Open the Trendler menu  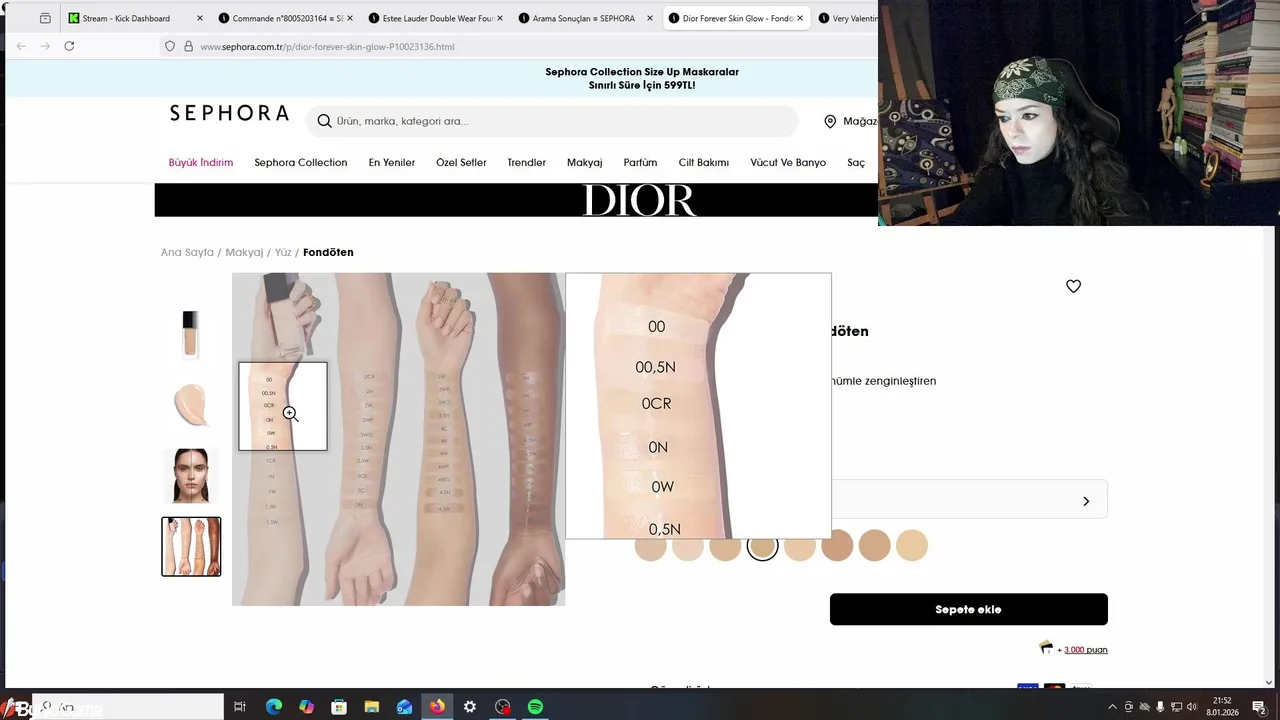pyautogui.click(x=527, y=162)
